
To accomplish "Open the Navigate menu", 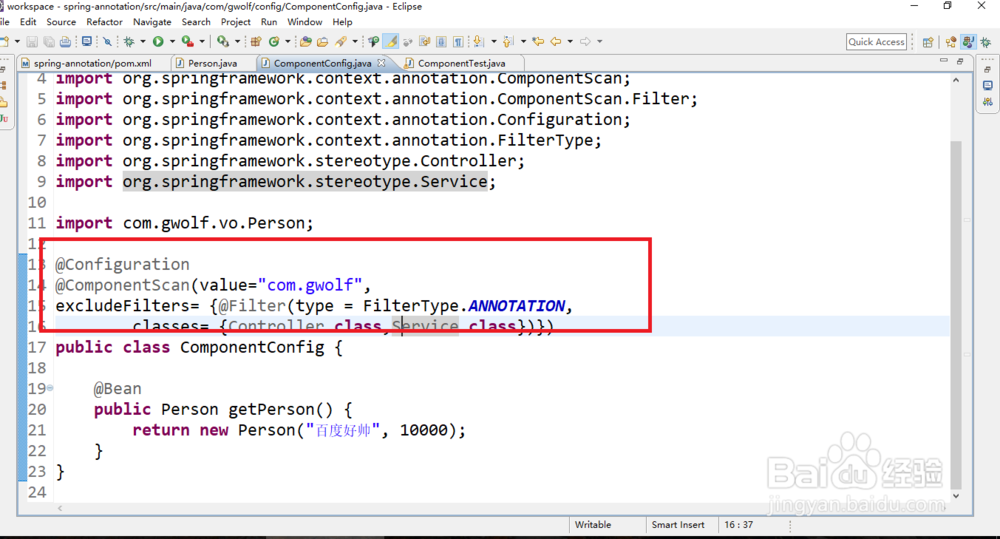I will [152, 22].
